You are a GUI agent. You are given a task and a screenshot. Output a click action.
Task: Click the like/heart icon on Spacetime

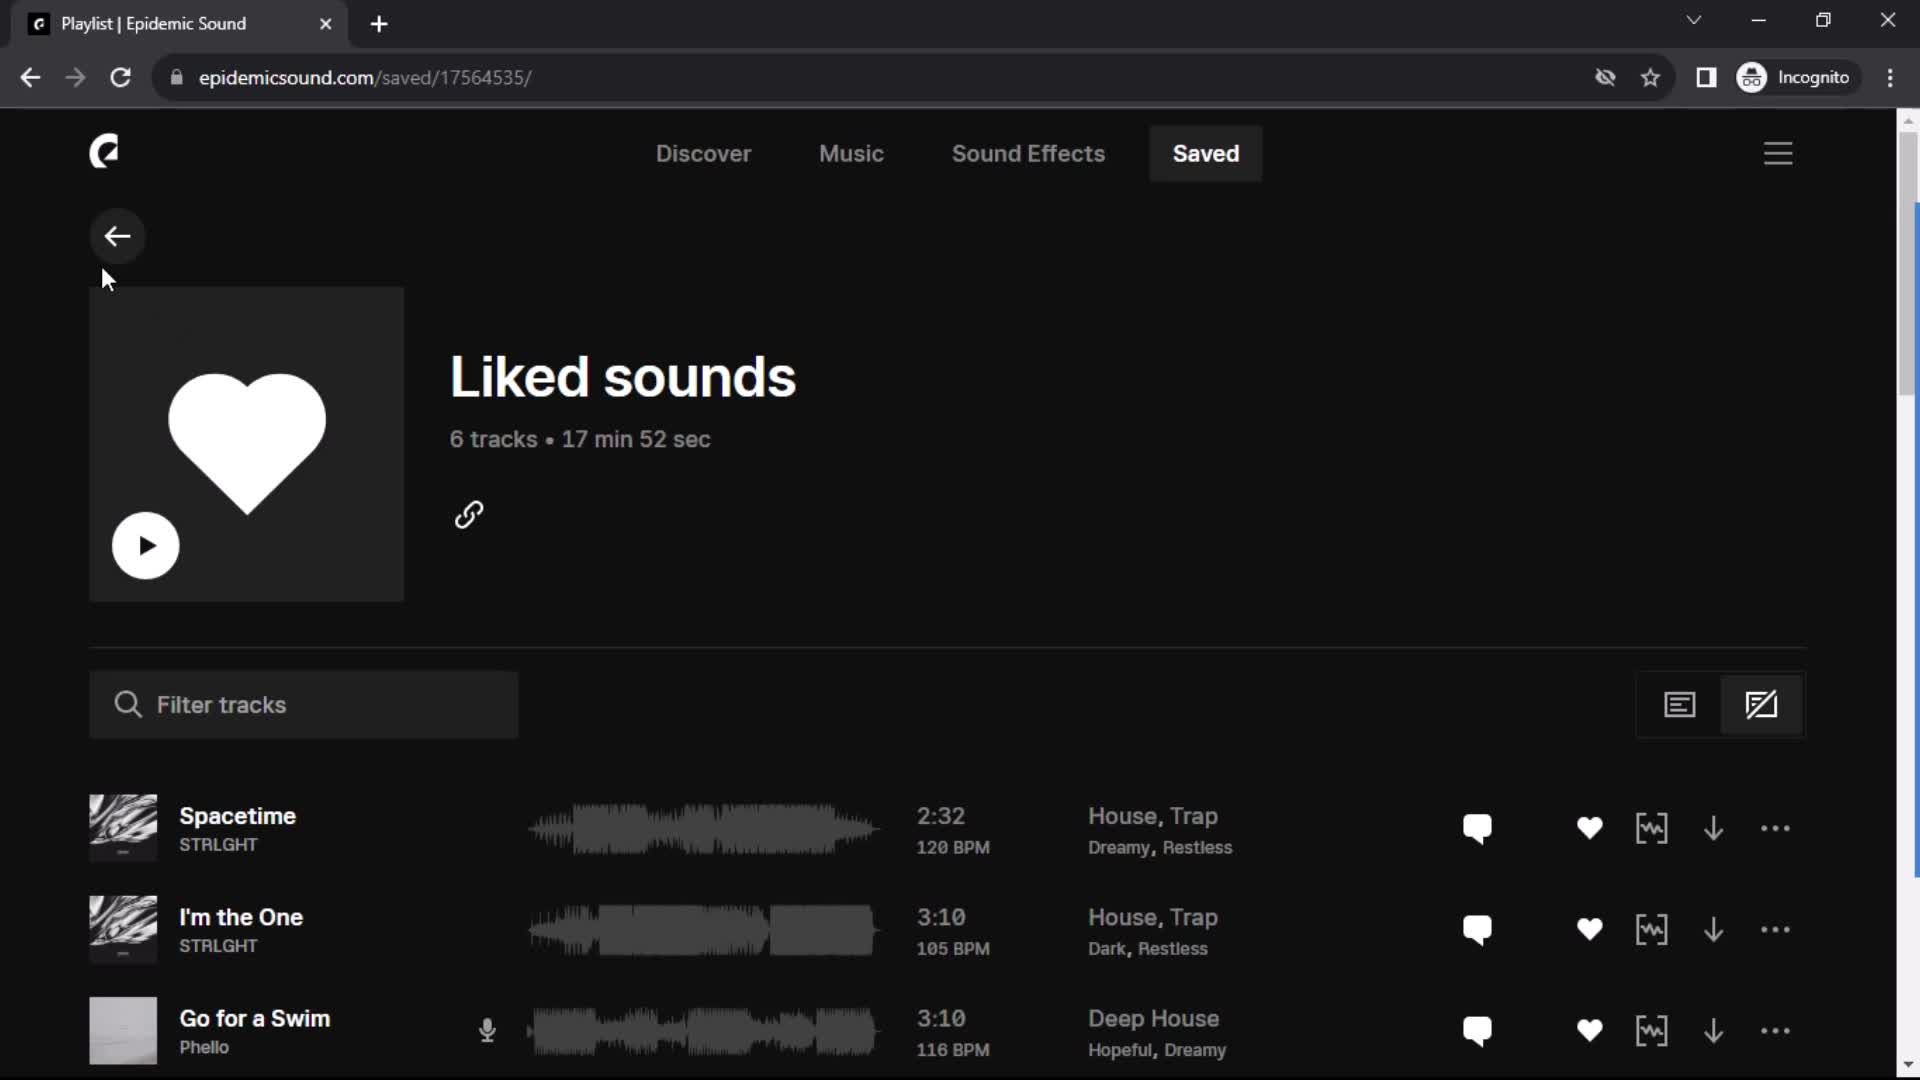click(x=1590, y=828)
